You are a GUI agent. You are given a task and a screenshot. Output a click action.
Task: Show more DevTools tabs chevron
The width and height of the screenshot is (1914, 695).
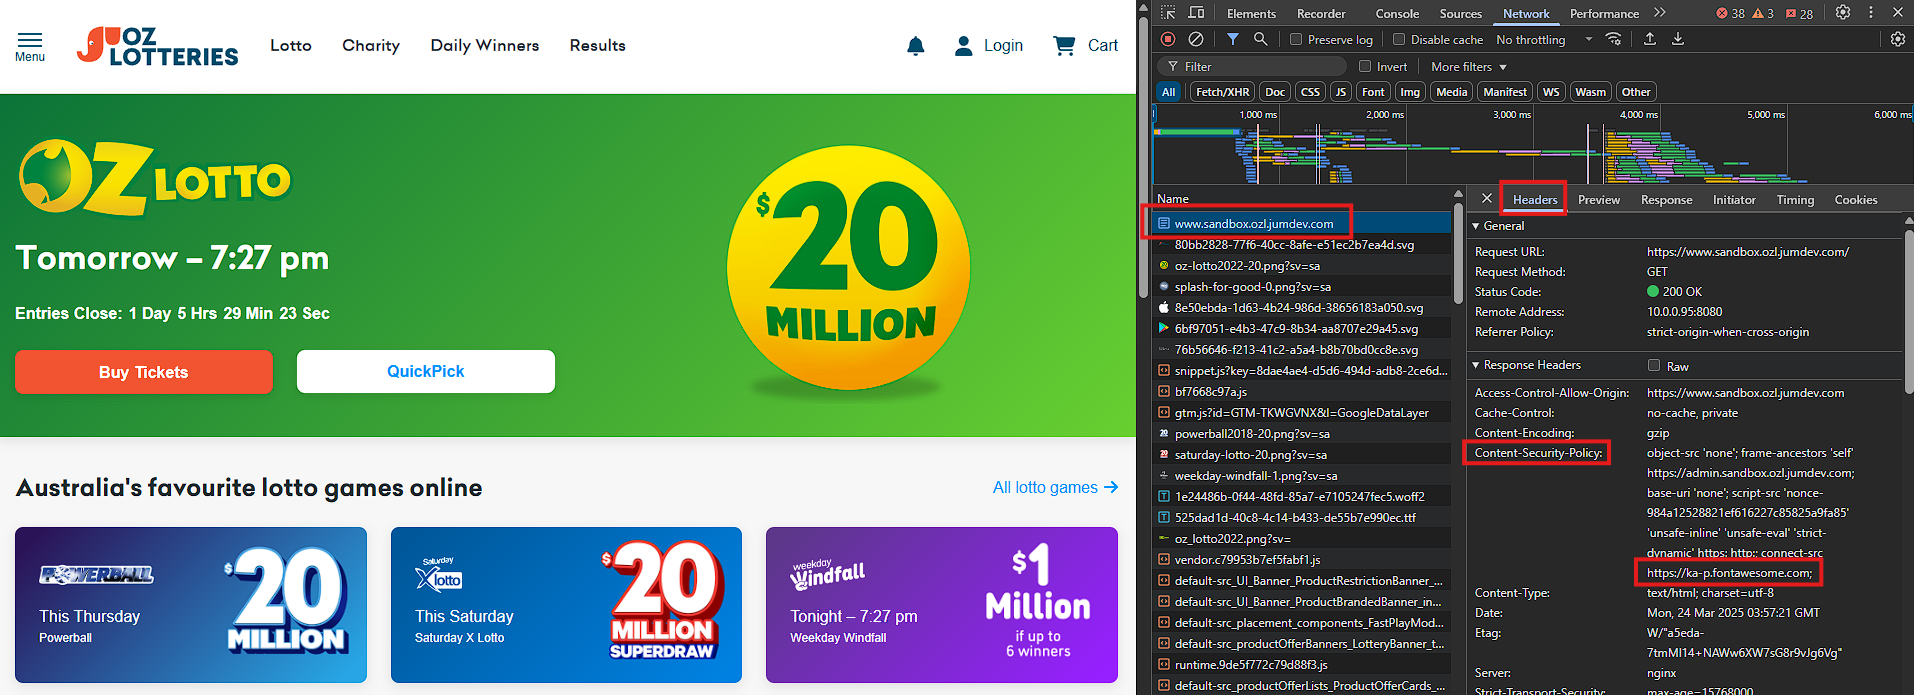(1660, 13)
